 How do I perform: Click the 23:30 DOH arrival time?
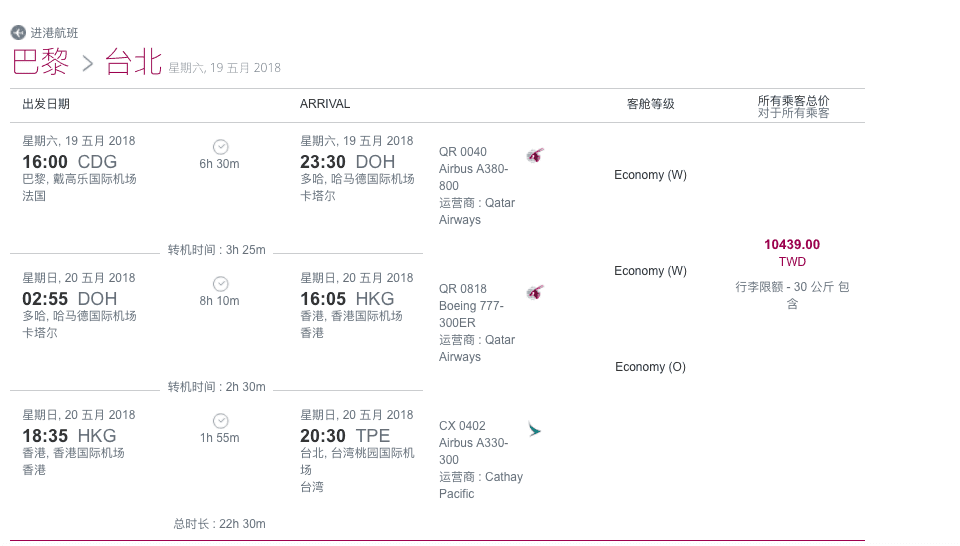(347, 162)
